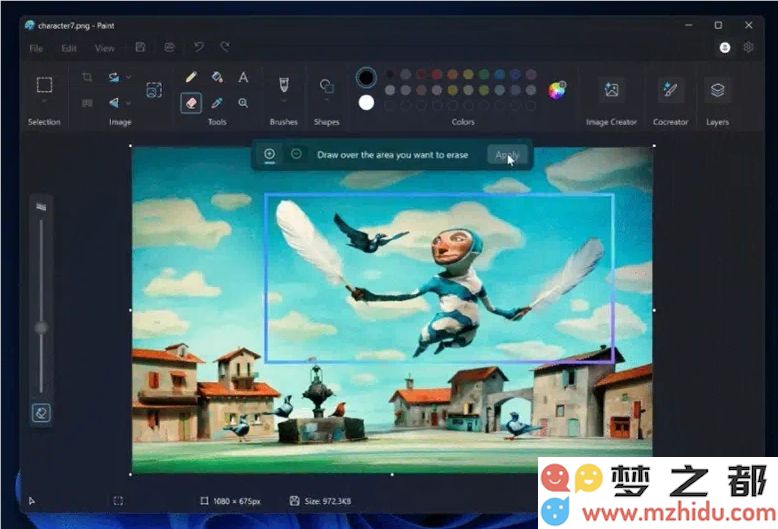Select the reduce area minus mode
The height and width of the screenshot is (529, 778).
pyautogui.click(x=296, y=154)
